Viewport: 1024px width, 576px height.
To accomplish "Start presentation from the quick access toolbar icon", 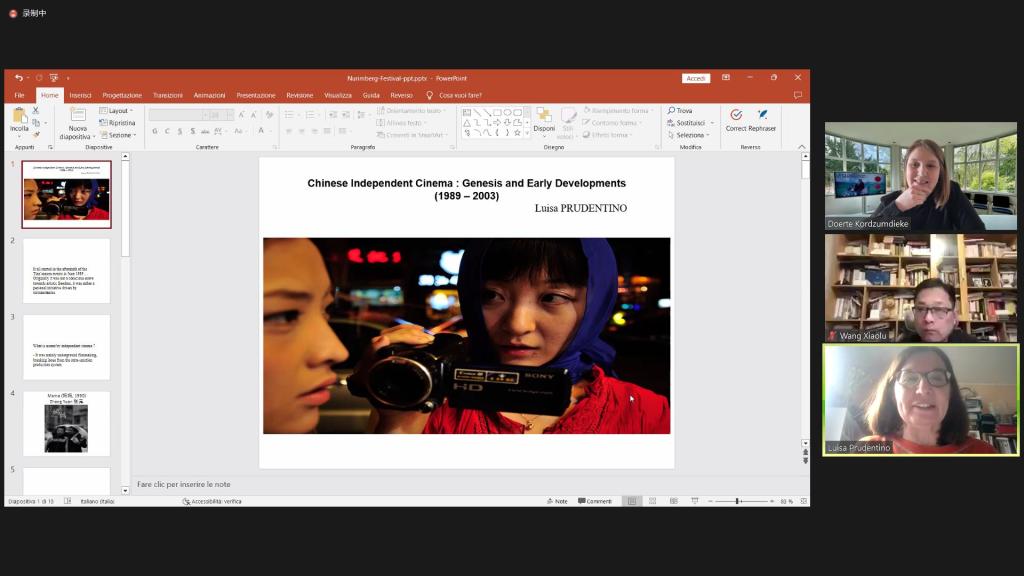I will (x=54, y=78).
